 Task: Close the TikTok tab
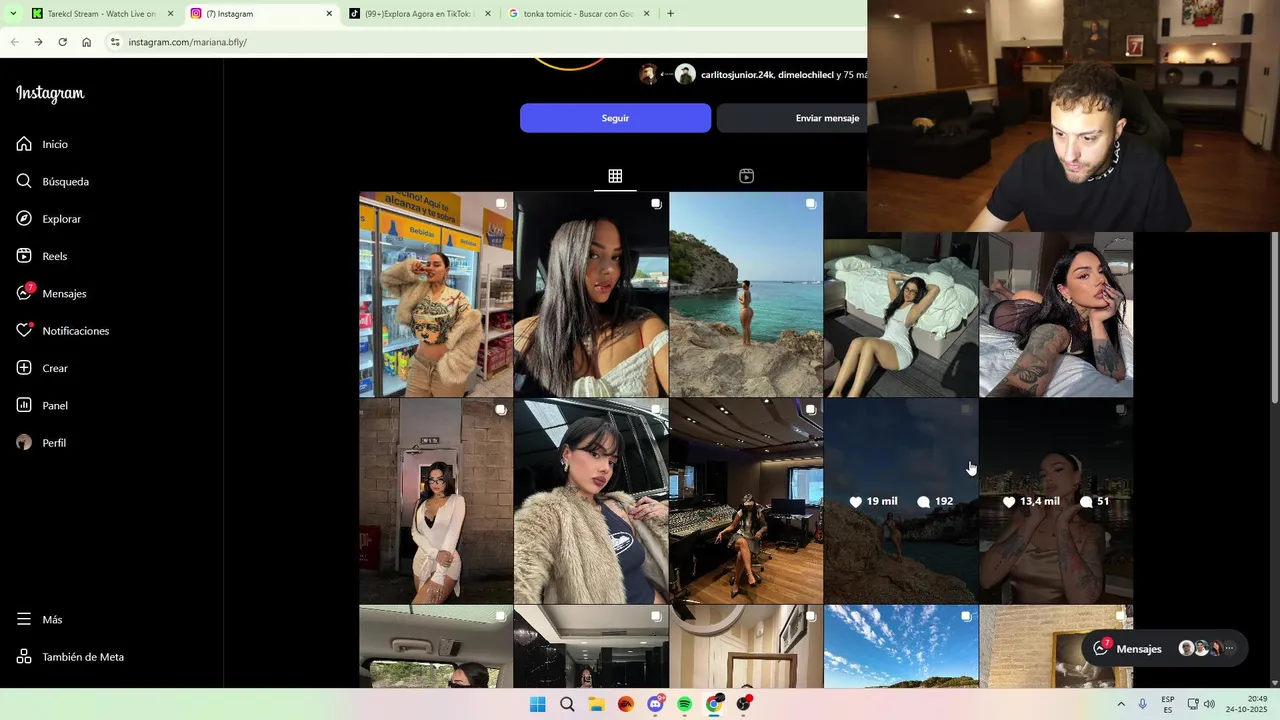pyautogui.click(x=488, y=14)
